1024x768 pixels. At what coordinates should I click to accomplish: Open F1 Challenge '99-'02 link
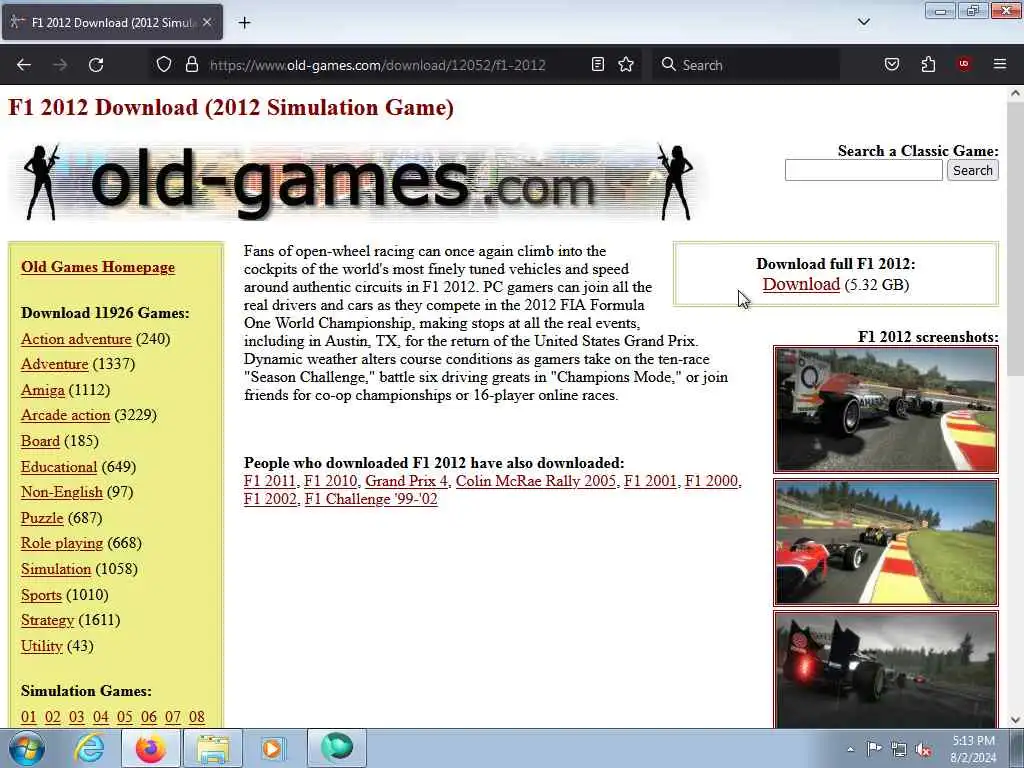click(x=371, y=500)
